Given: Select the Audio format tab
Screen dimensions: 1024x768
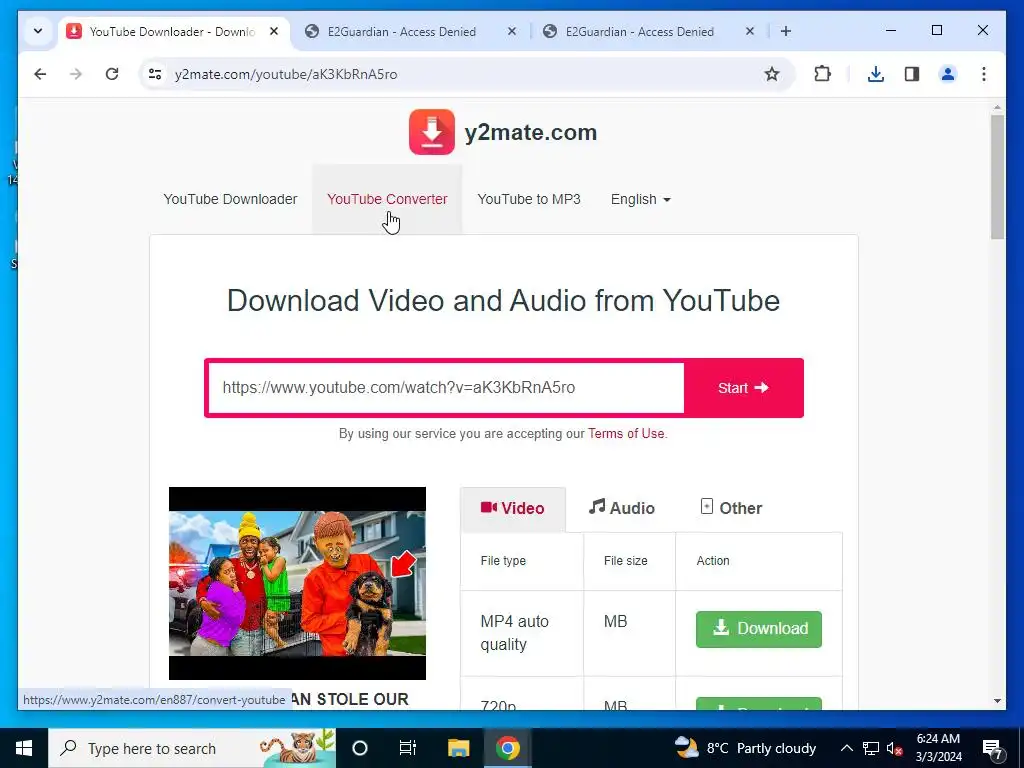Looking at the screenshot, I should (x=622, y=508).
